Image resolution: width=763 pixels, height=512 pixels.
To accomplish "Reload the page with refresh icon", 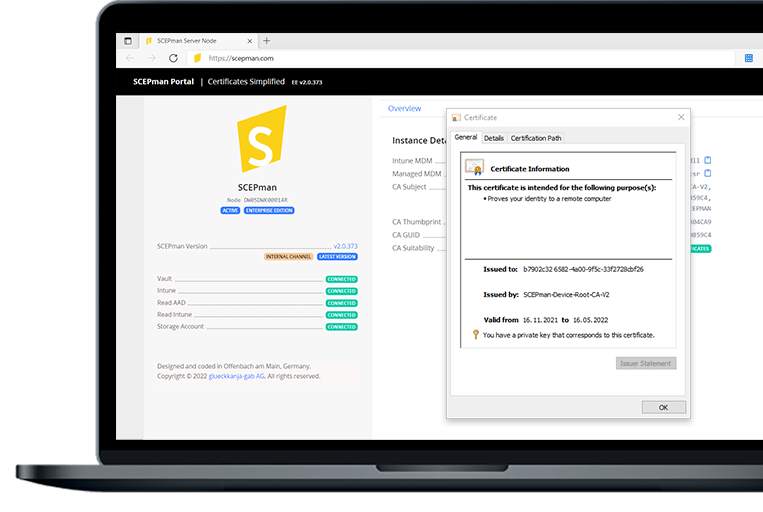I will click(x=173, y=58).
